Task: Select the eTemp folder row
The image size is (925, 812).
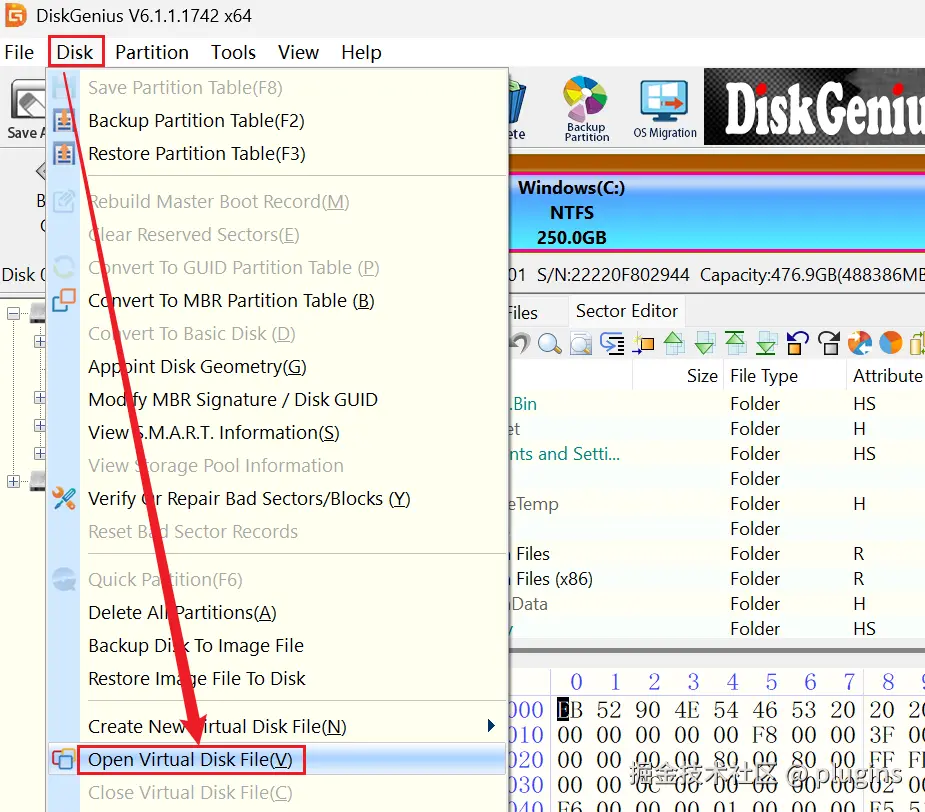Action: [x=717, y=504]
